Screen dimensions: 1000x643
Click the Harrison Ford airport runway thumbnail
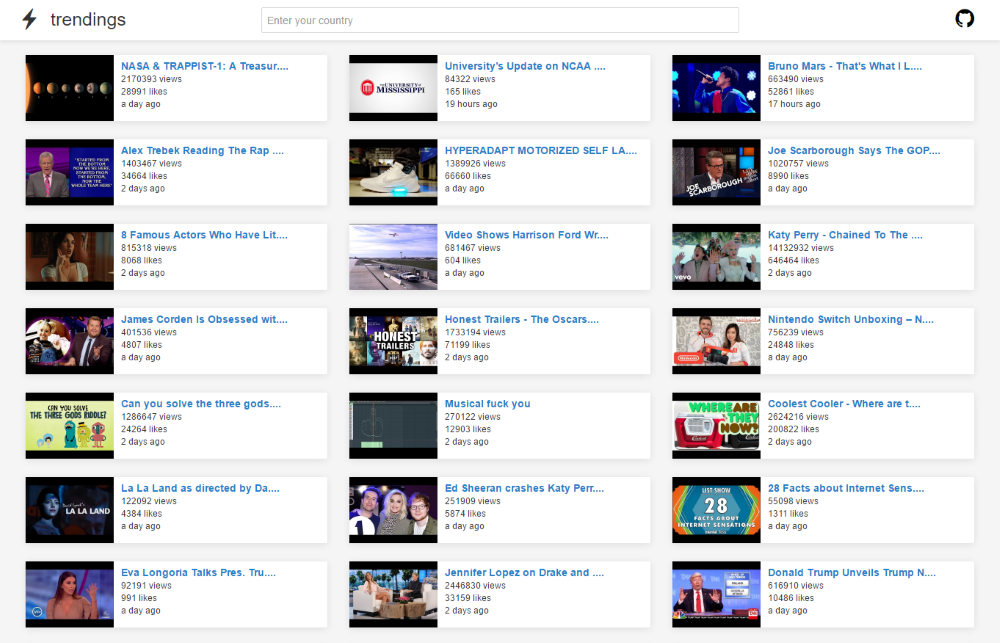tap(393, 257)
